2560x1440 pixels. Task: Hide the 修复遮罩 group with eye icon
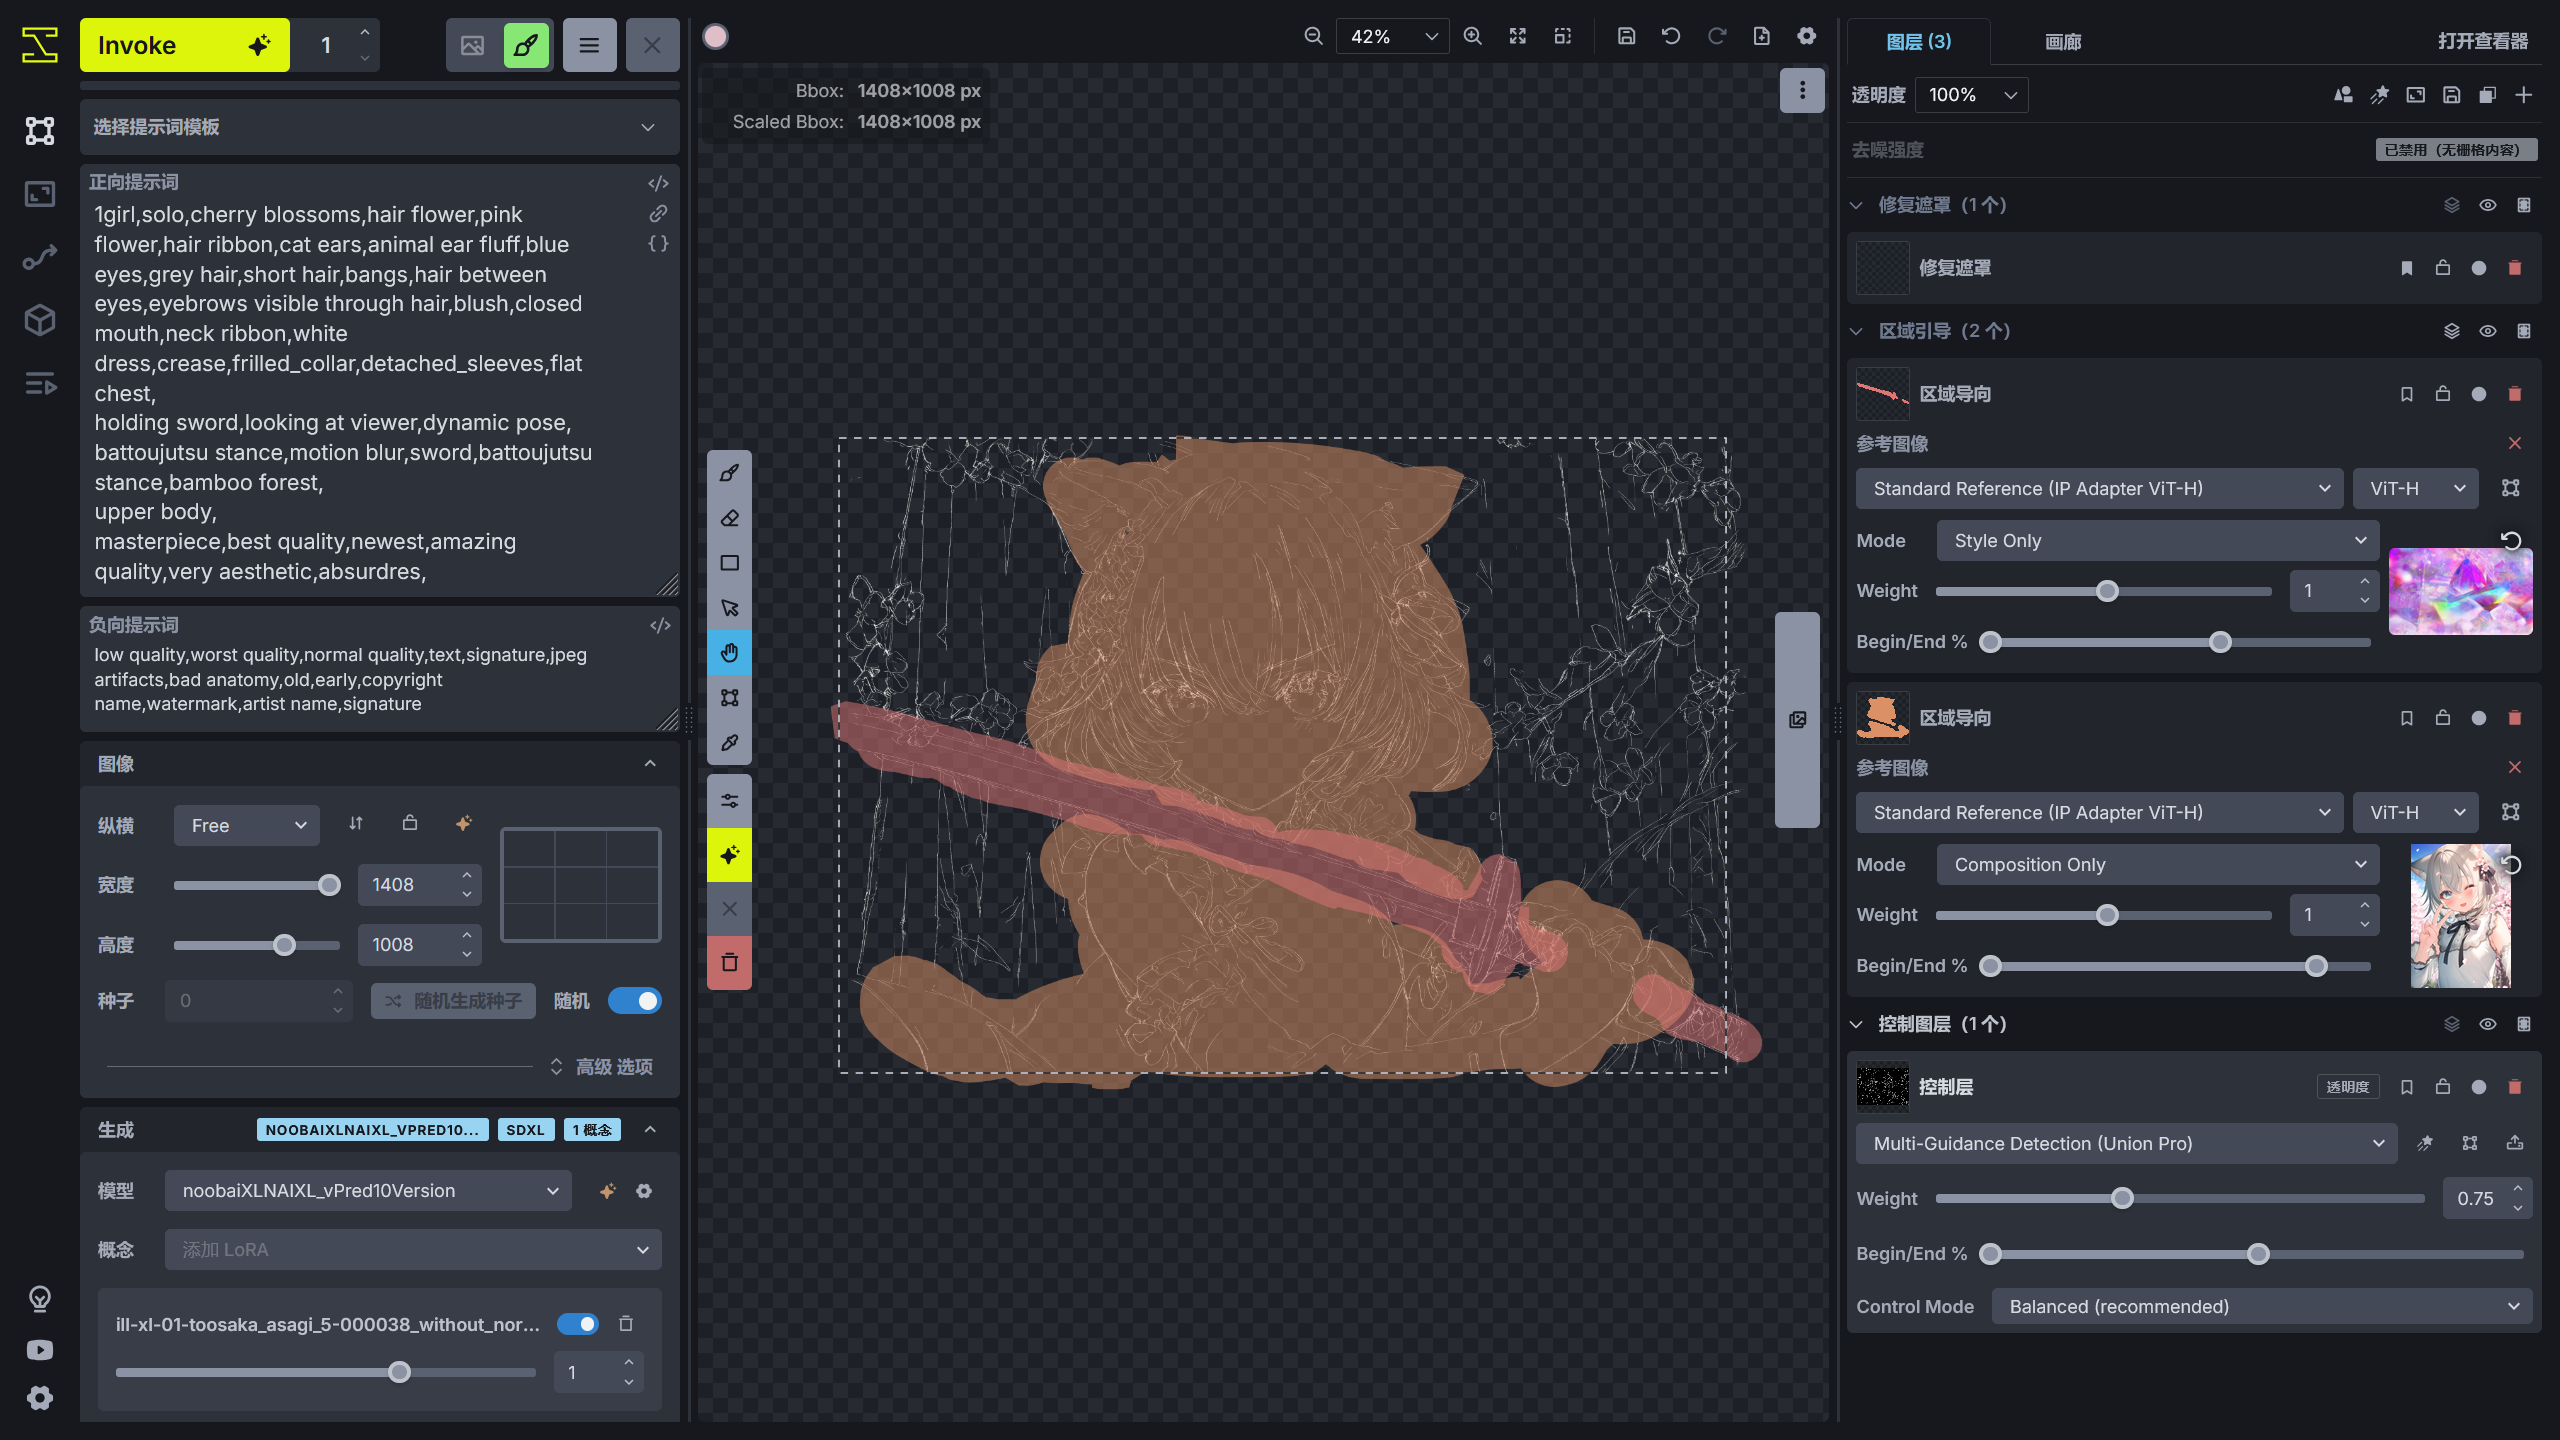pos(2487,205)
